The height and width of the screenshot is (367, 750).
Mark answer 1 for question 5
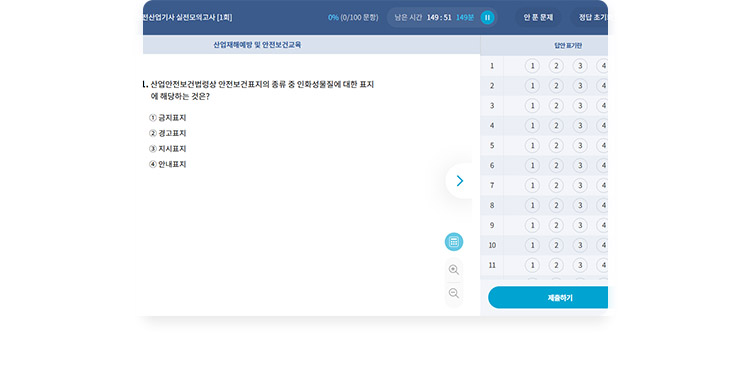[532, 145]
